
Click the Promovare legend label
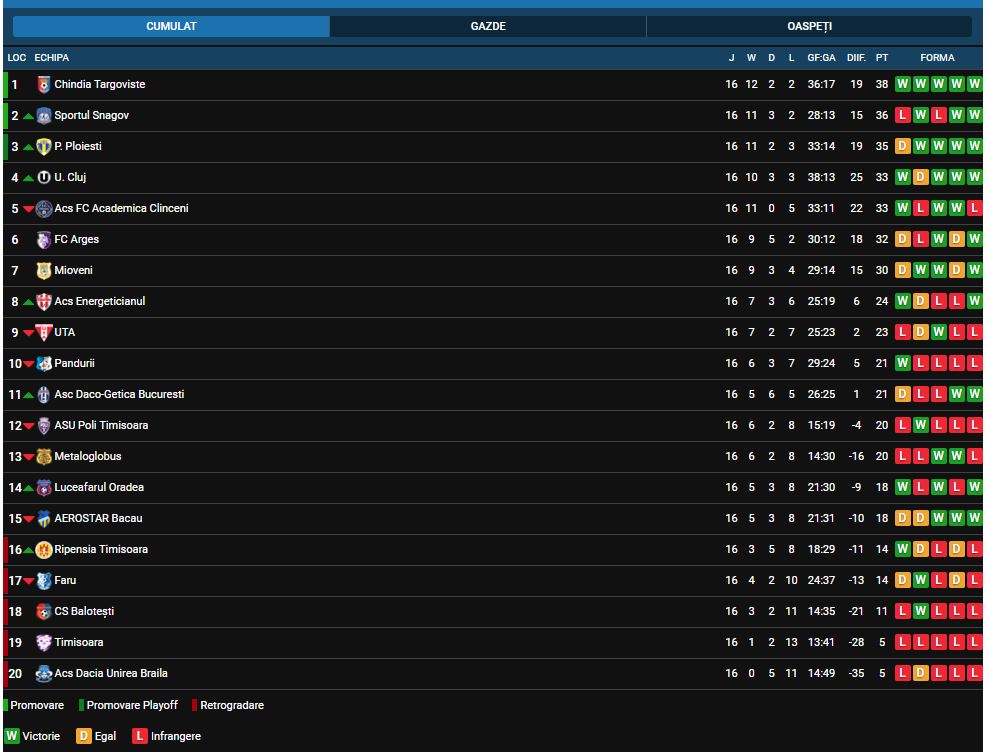(x=37, y=705)
